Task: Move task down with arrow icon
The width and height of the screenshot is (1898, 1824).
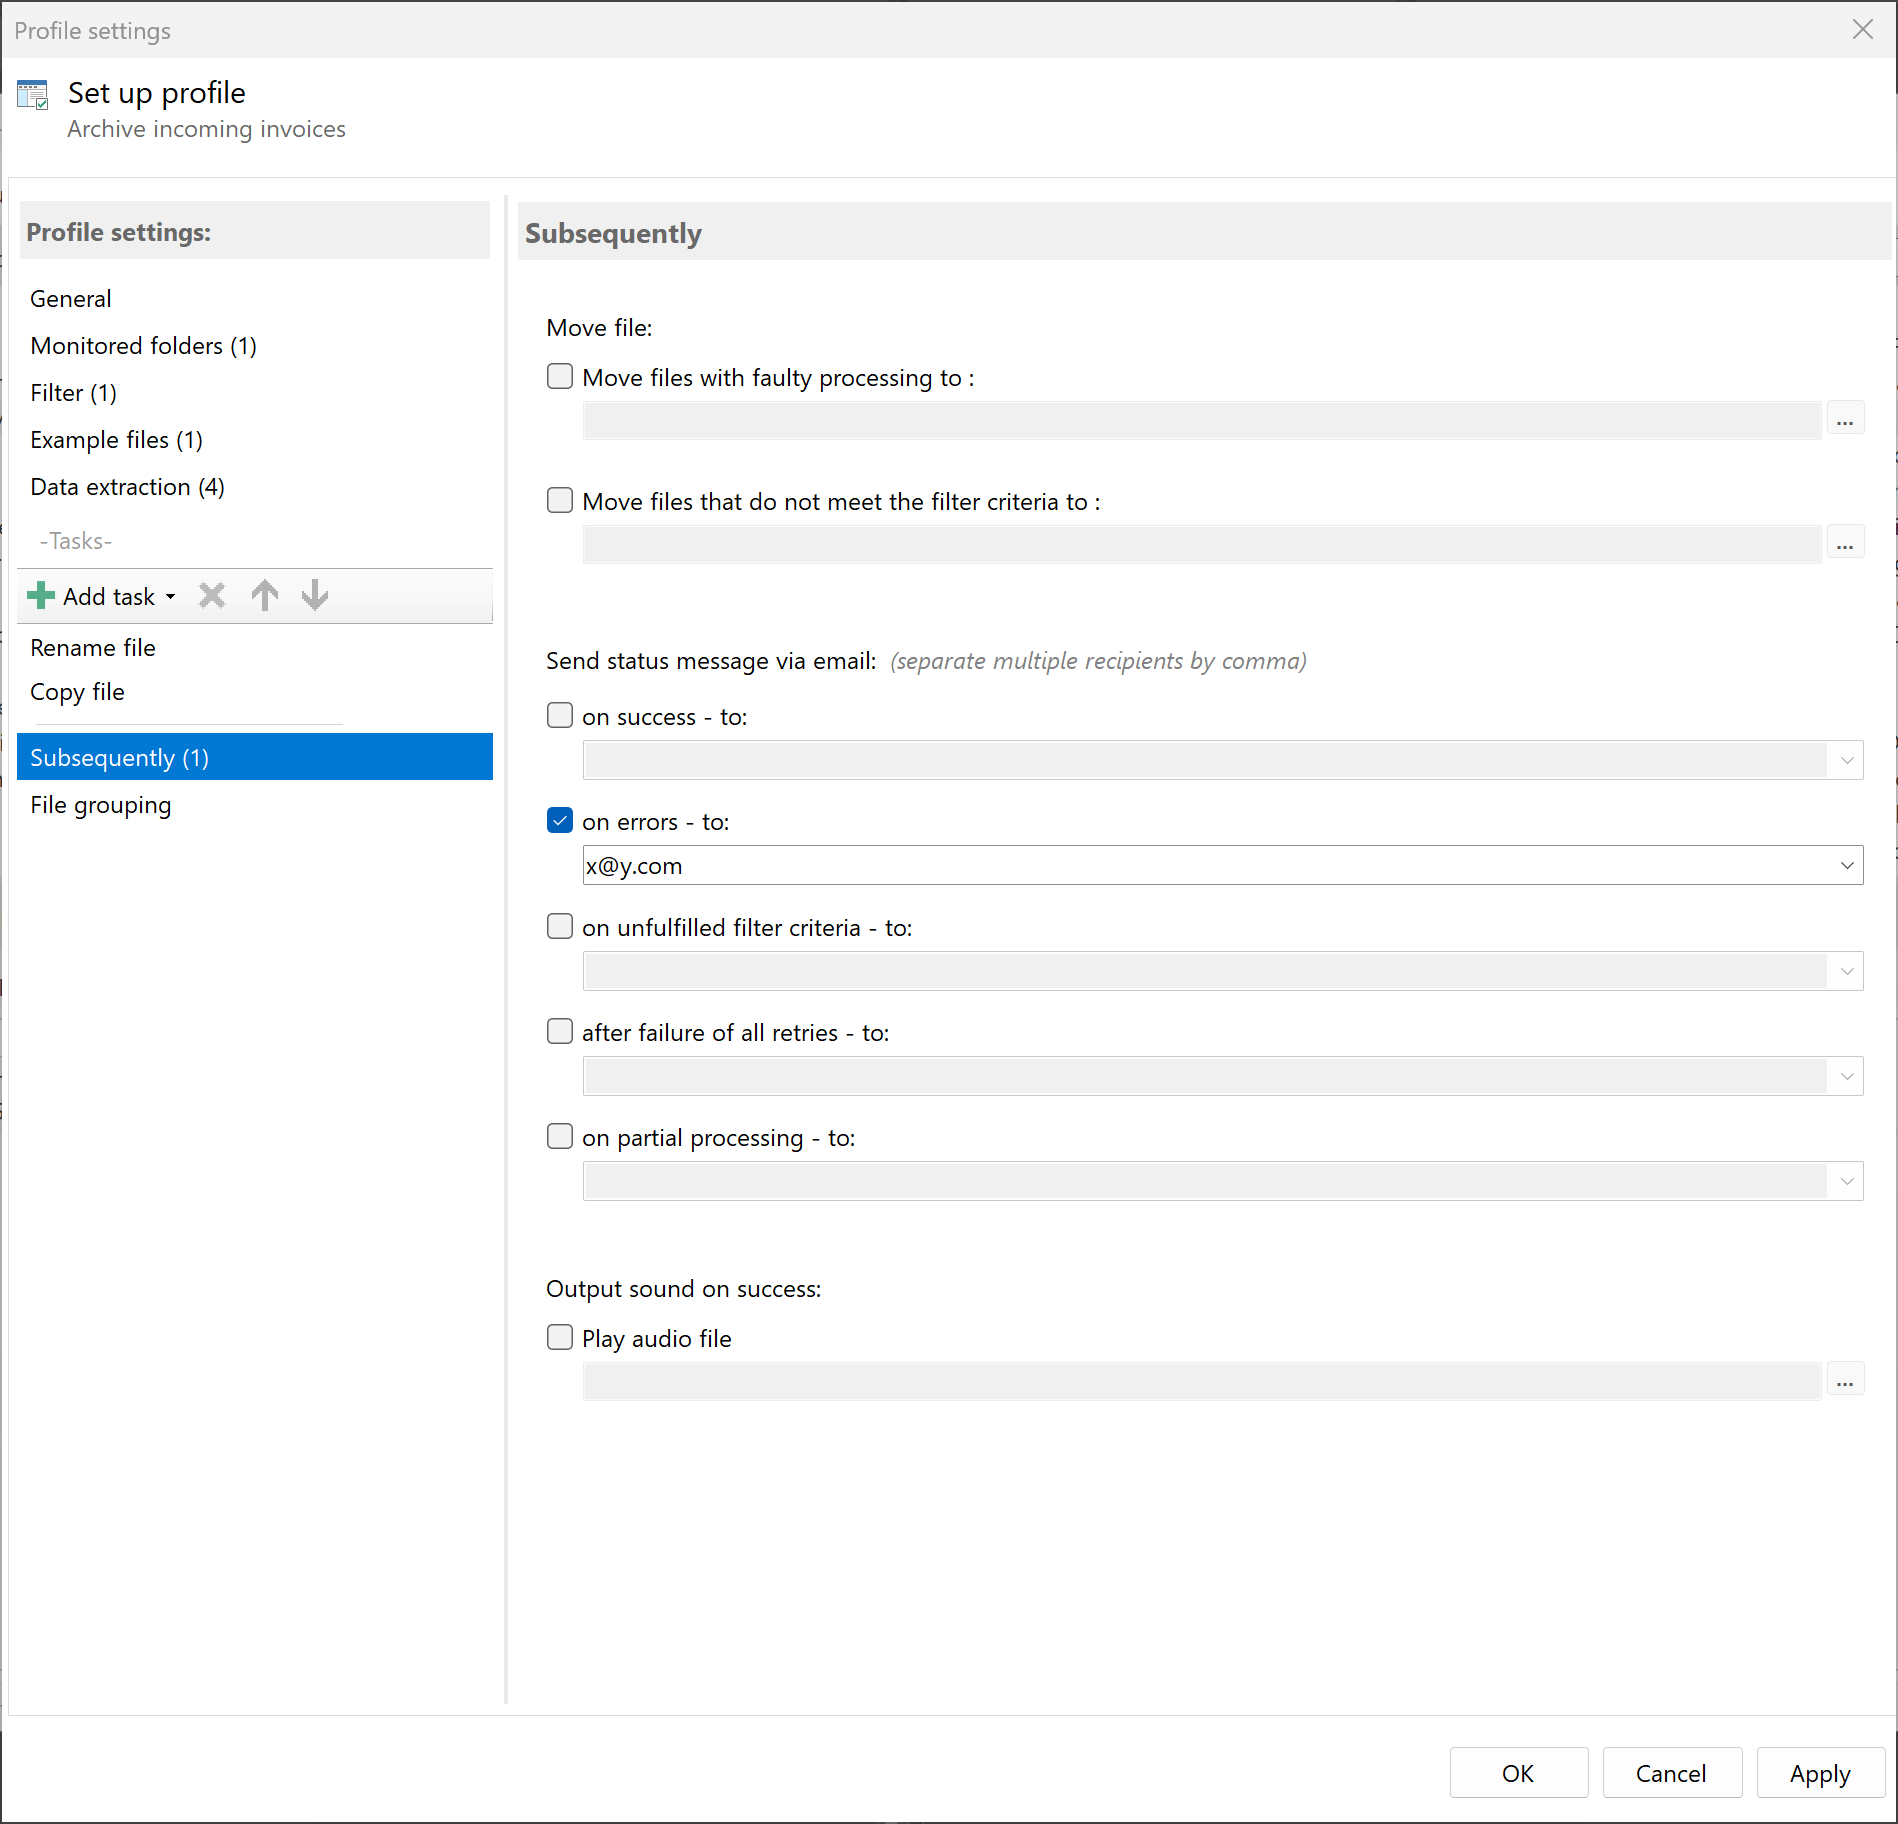Action: click(x=315, y=596)
